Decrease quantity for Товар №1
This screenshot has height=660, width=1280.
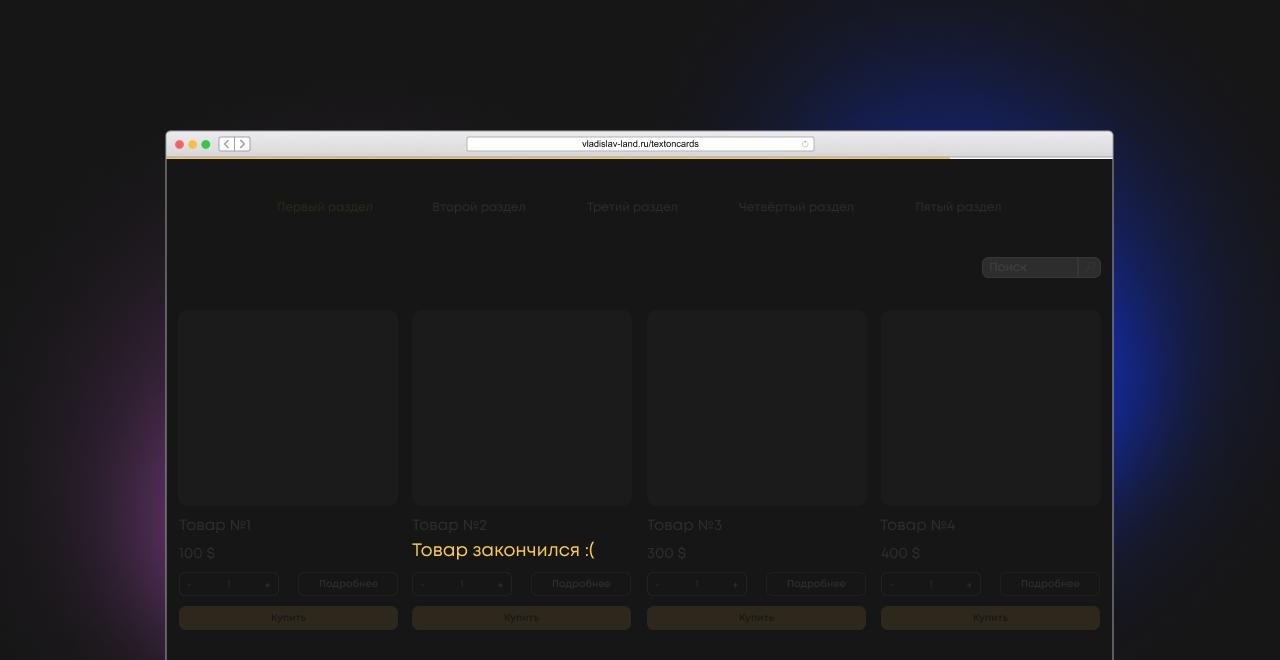(190, 584)
